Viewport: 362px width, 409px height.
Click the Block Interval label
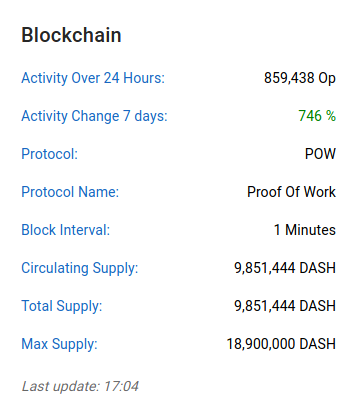tap(66, 230)
